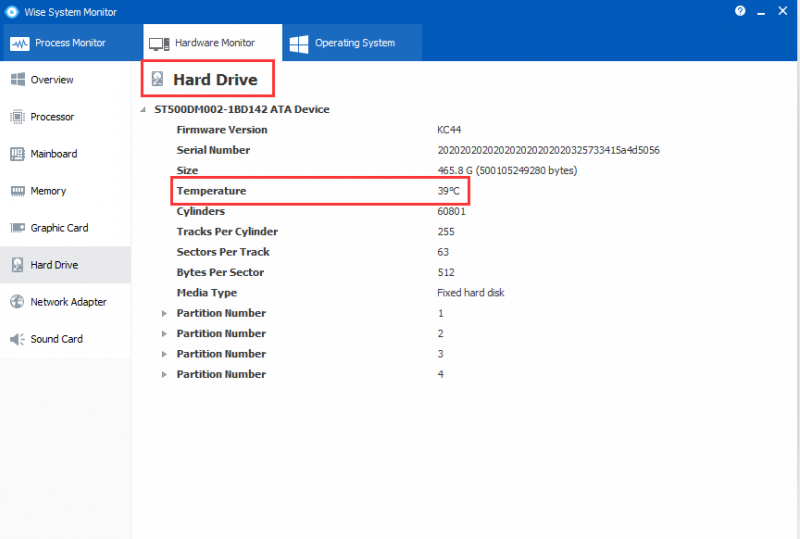Viewport: 800px width, 539px height.
Task: Click the 63 sectors value
Action: pos(443,252)
